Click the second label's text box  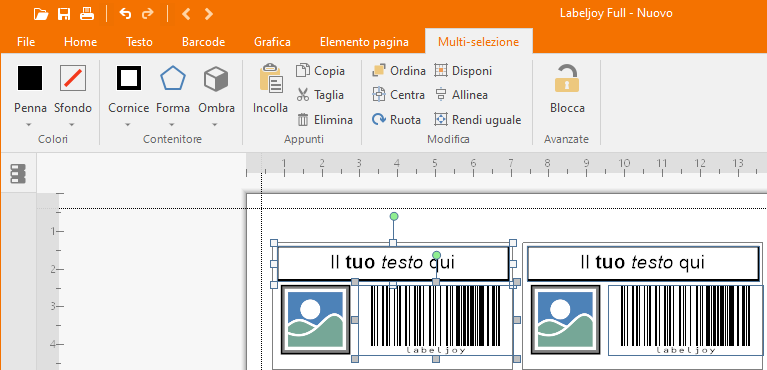click(643, 263)
